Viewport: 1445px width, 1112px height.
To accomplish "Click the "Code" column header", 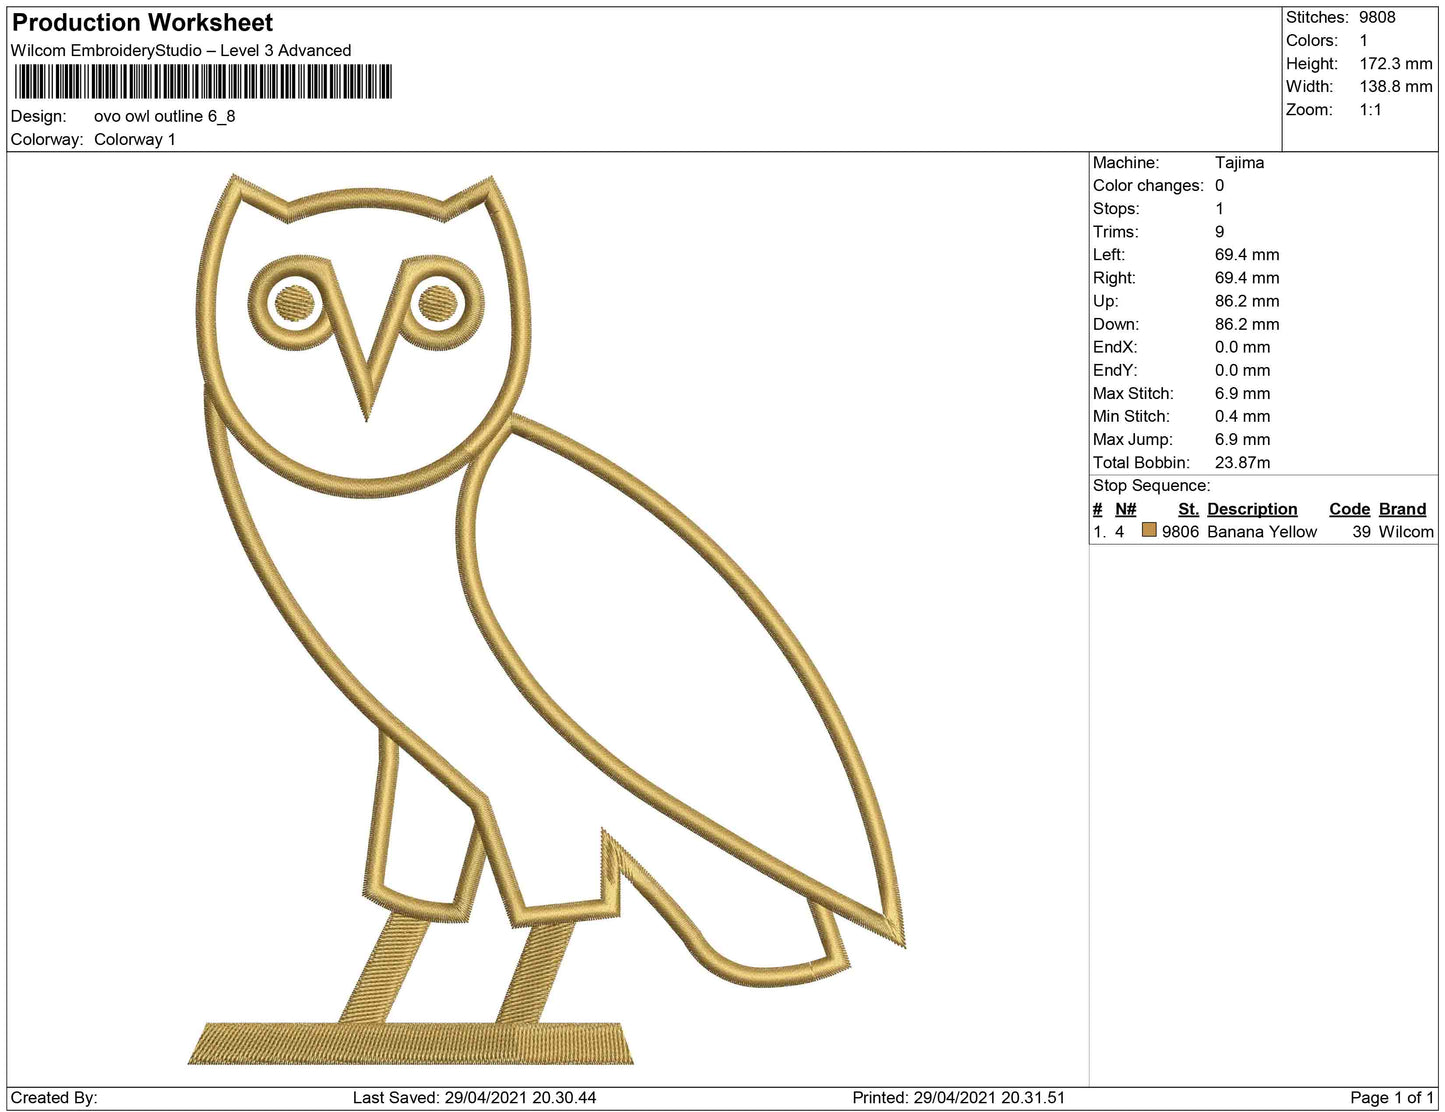I will [1349, 508].
